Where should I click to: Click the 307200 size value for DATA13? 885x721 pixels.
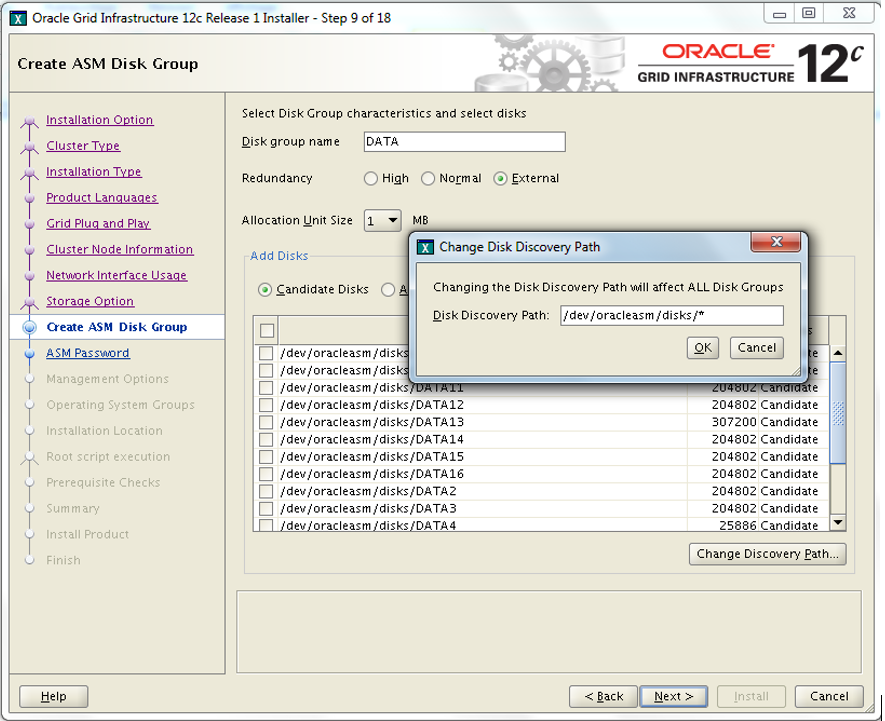pos(734,422)
